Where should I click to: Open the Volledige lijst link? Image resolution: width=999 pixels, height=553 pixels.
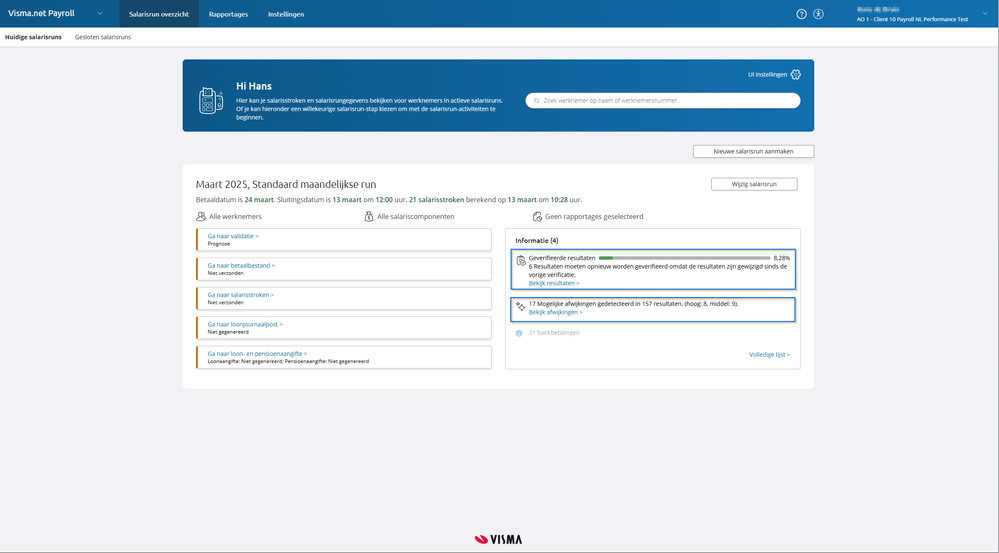(x=769, y=355)
